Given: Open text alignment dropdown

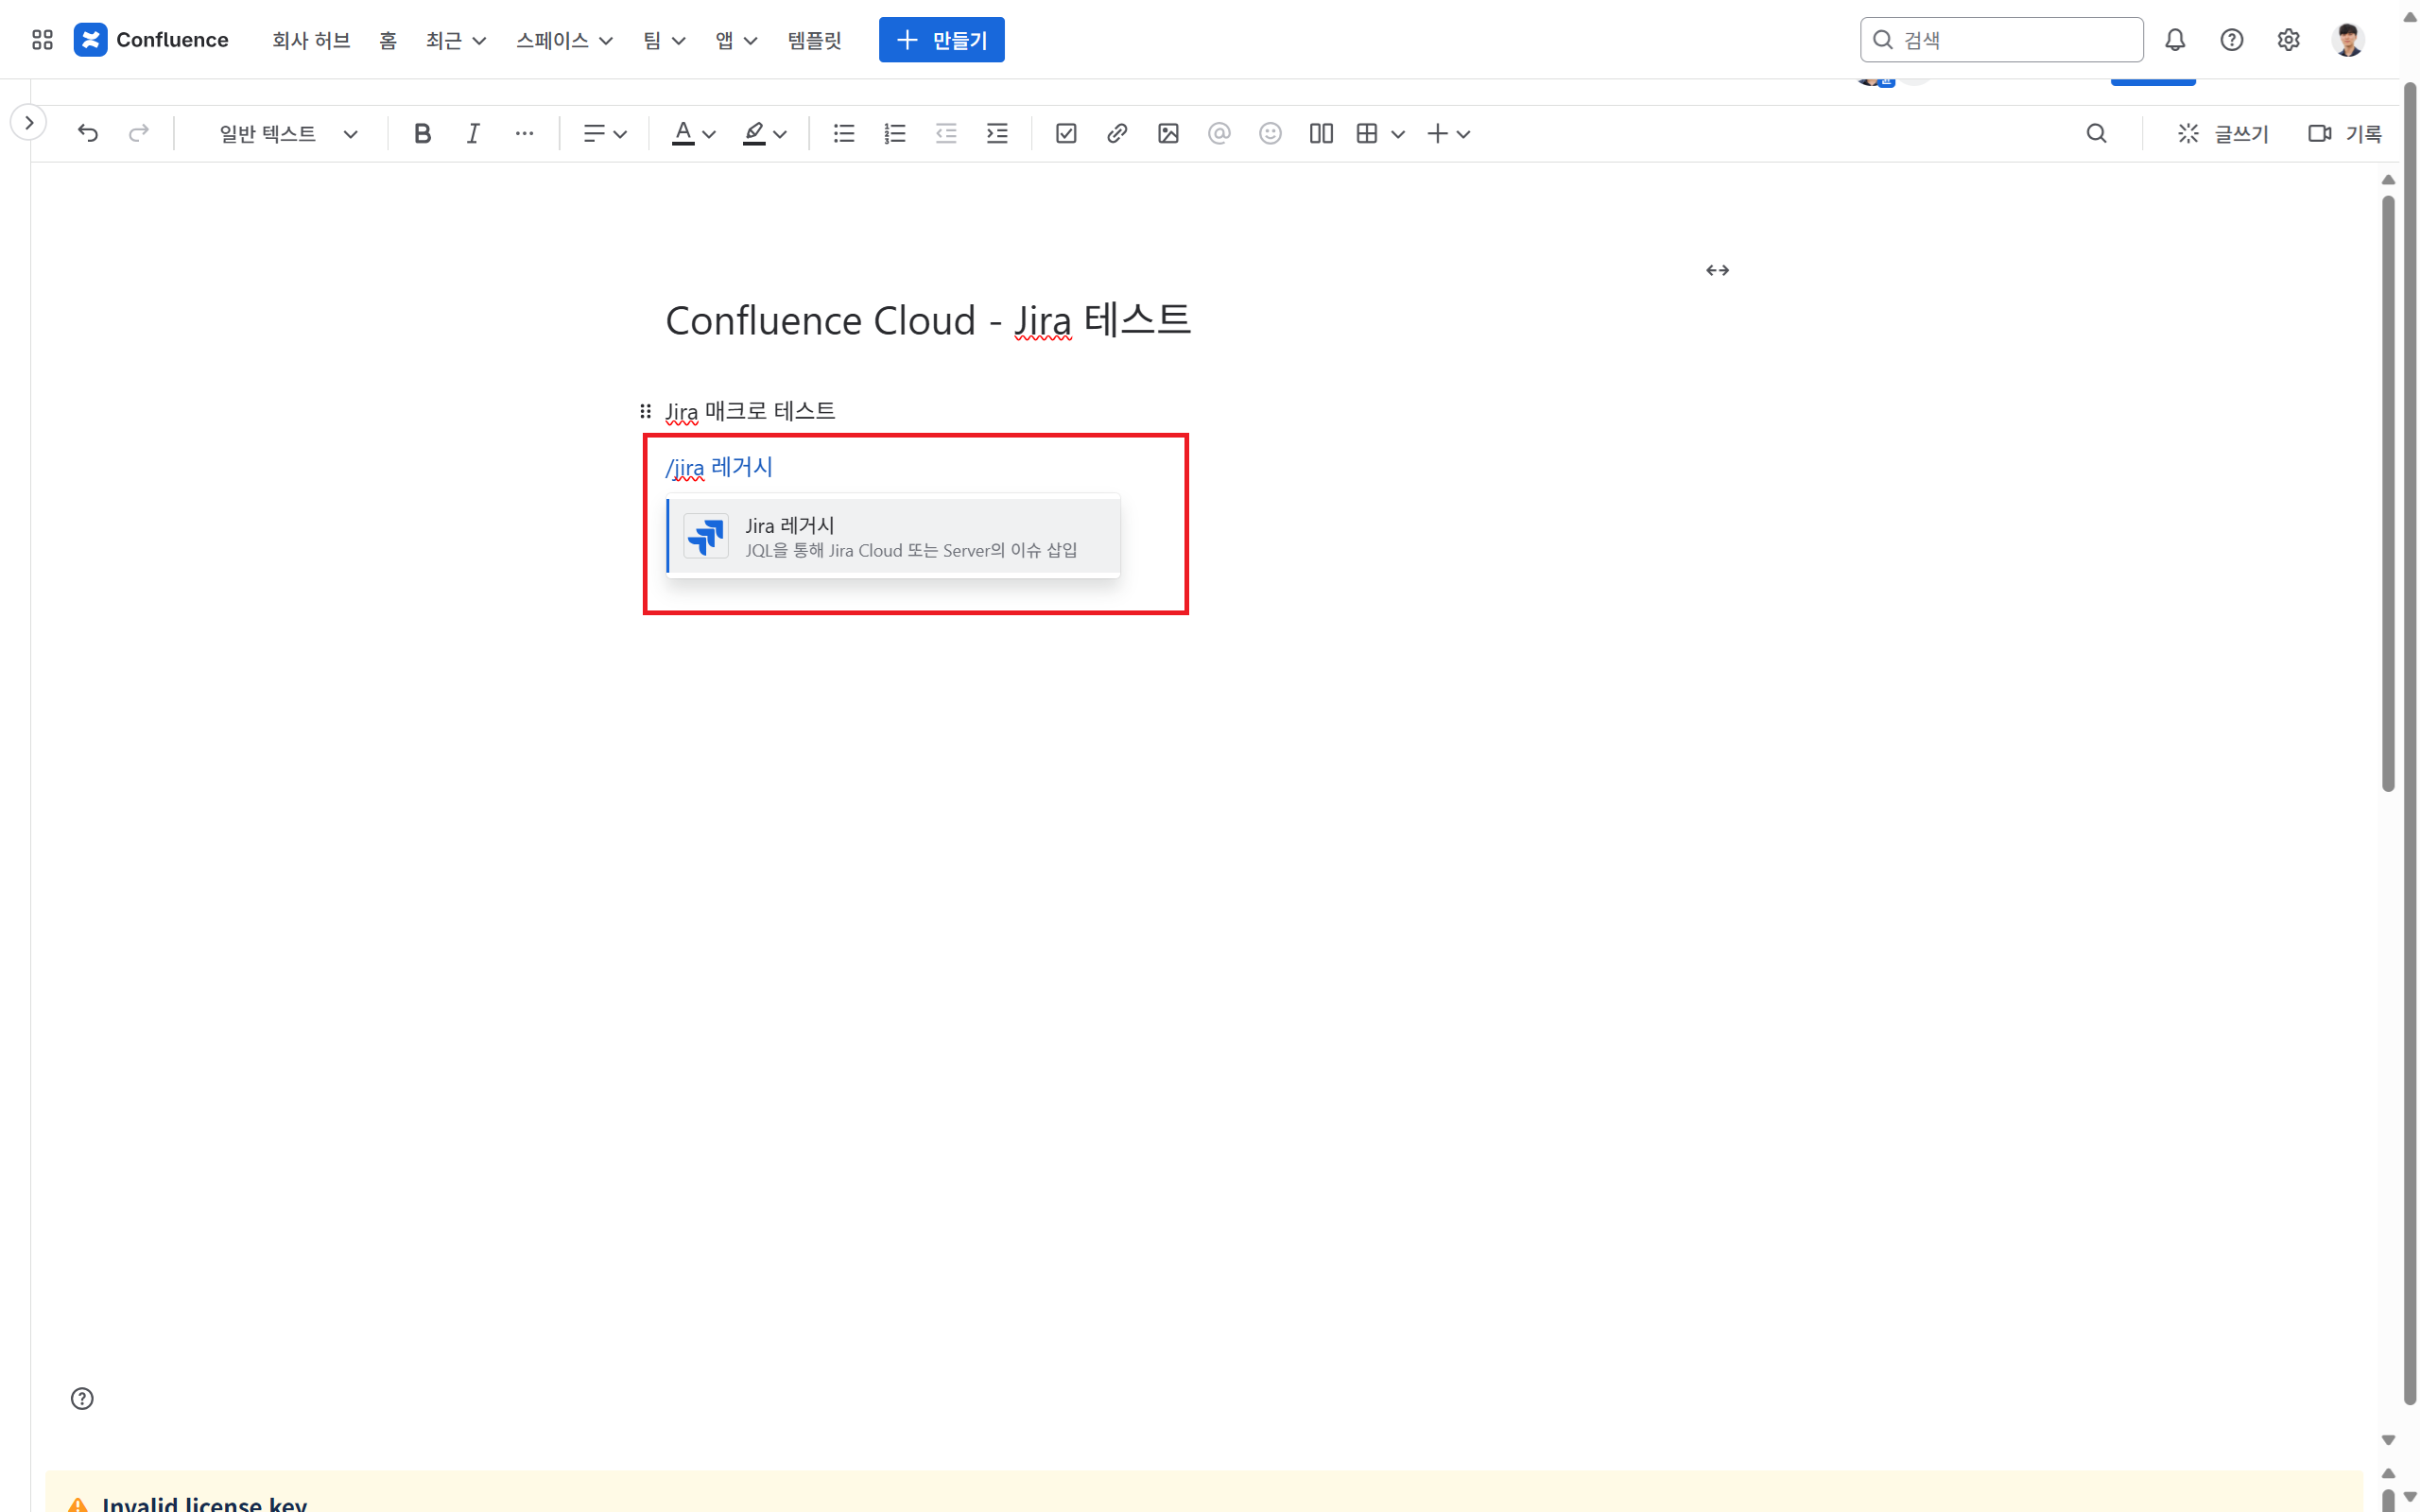Looking at the screenshot, I should click(x=605, y=133).
